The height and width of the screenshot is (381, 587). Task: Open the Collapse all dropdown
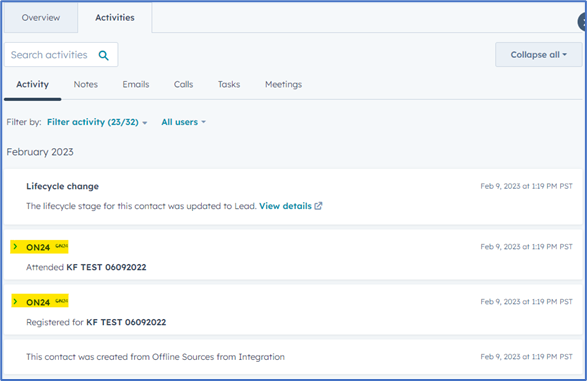pyautogui.click(x=539, y=55)
